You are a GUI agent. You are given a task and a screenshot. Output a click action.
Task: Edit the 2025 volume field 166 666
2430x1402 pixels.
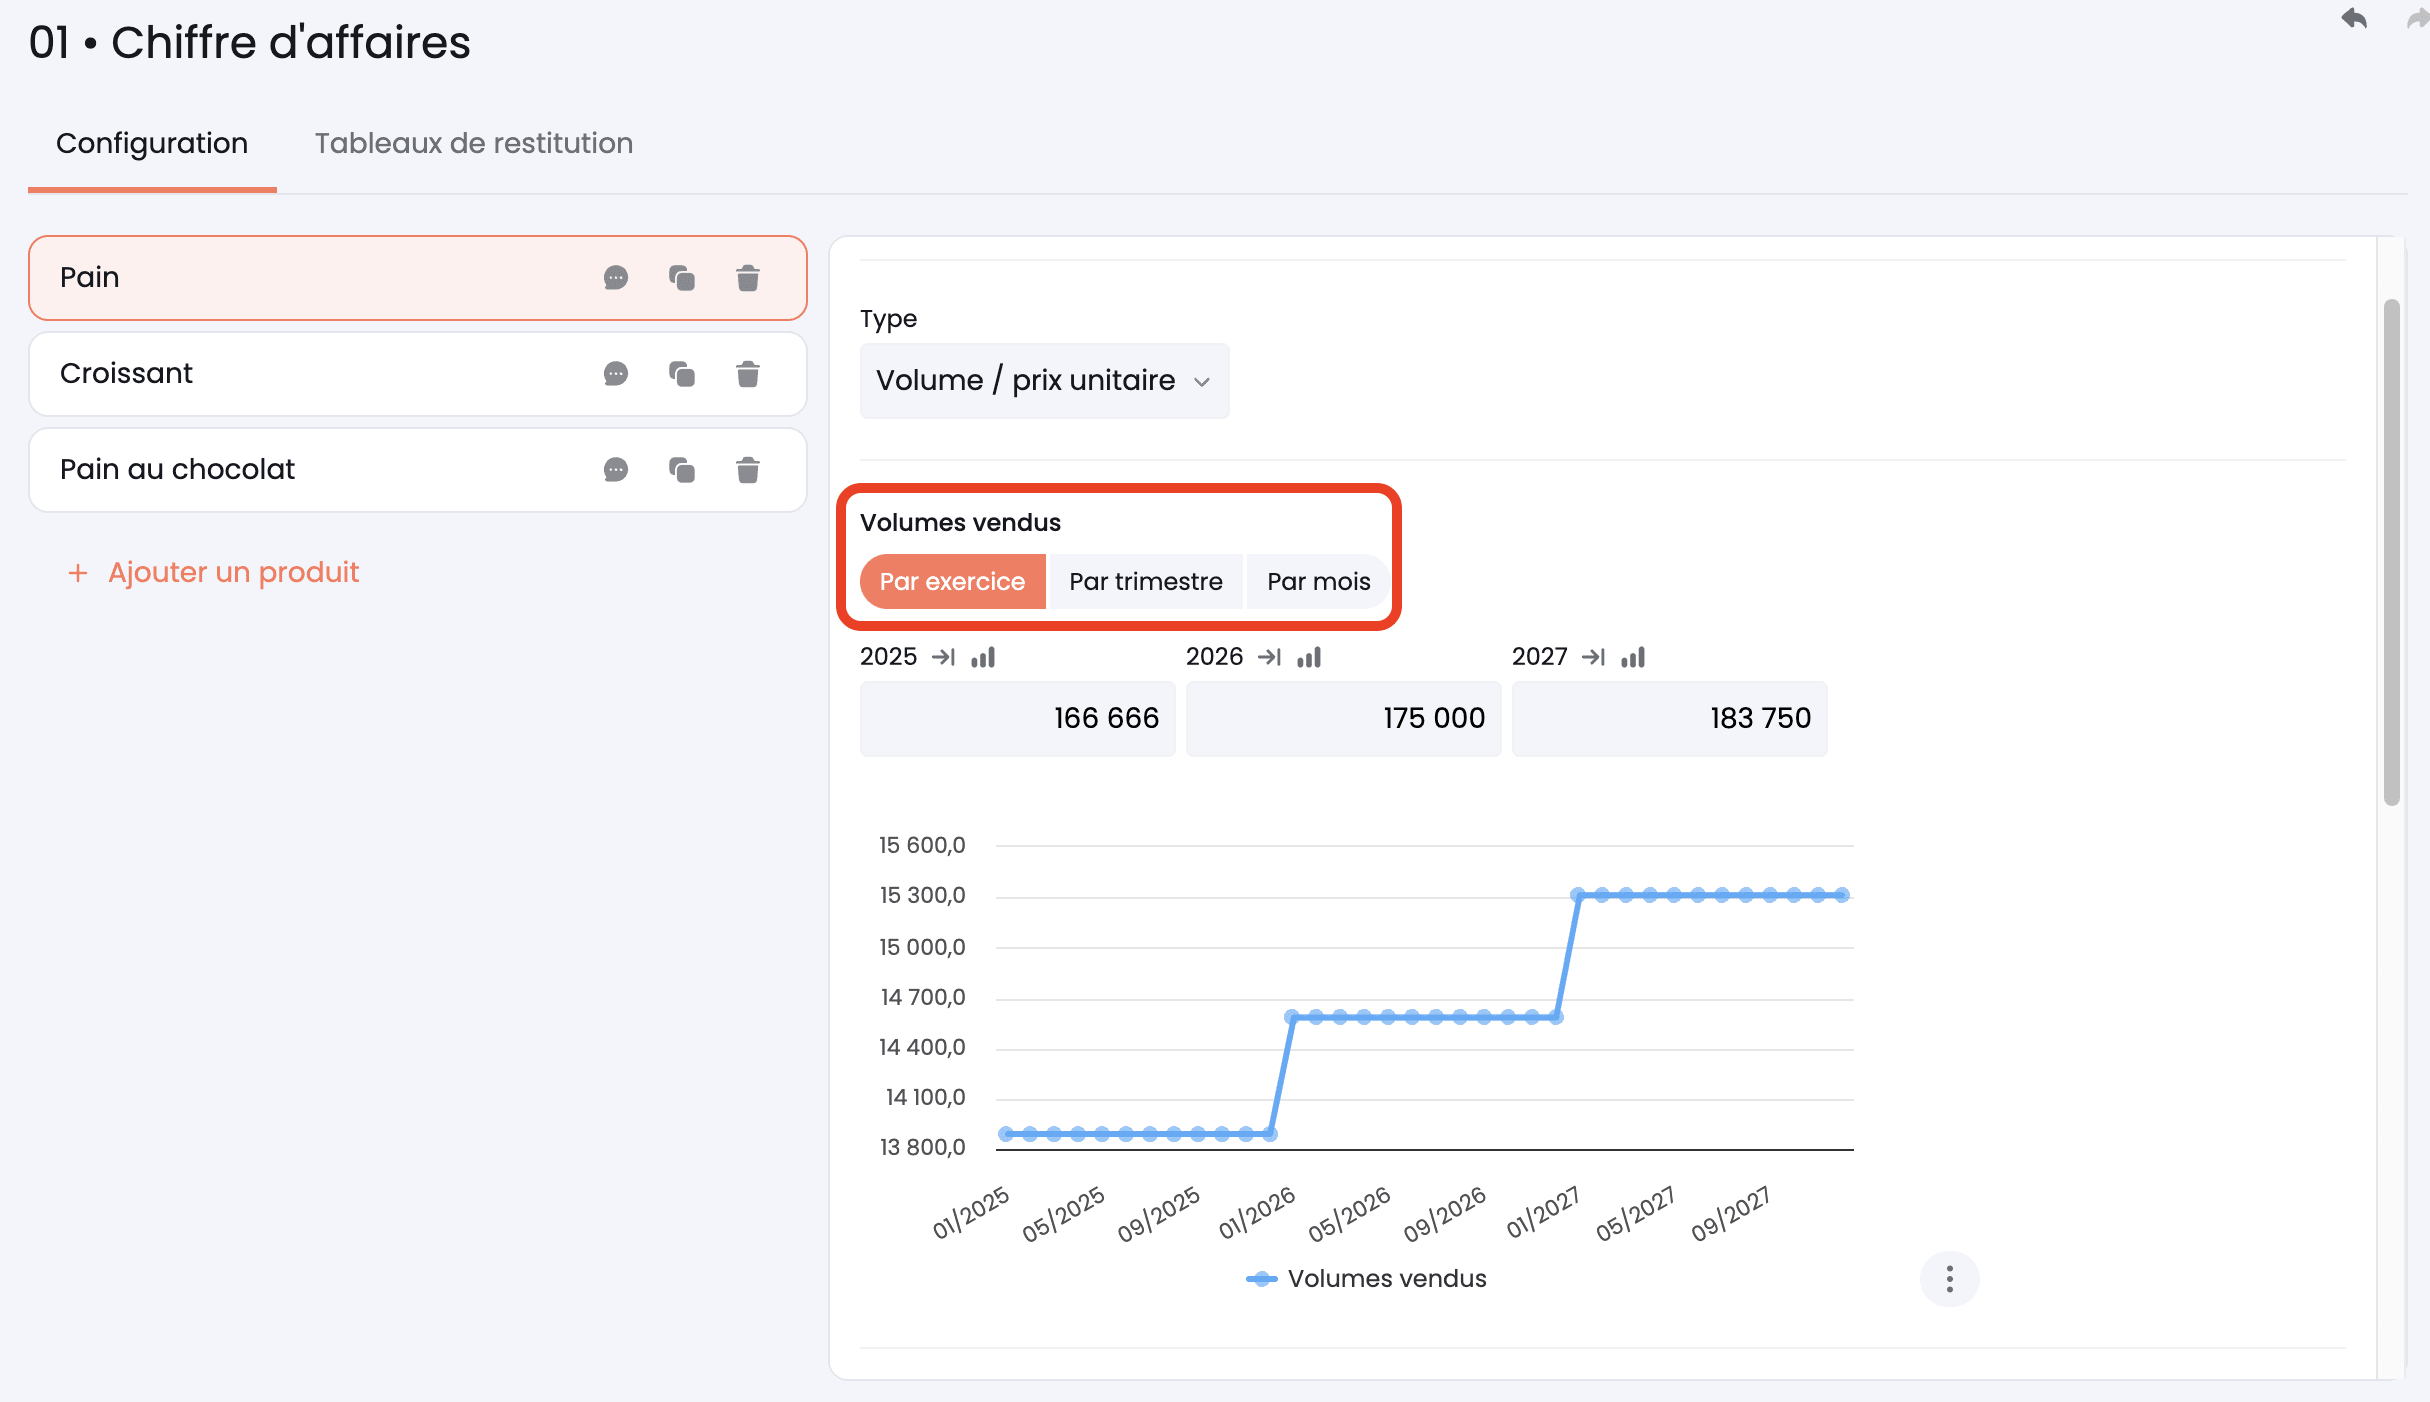(x=1018, y=719)
